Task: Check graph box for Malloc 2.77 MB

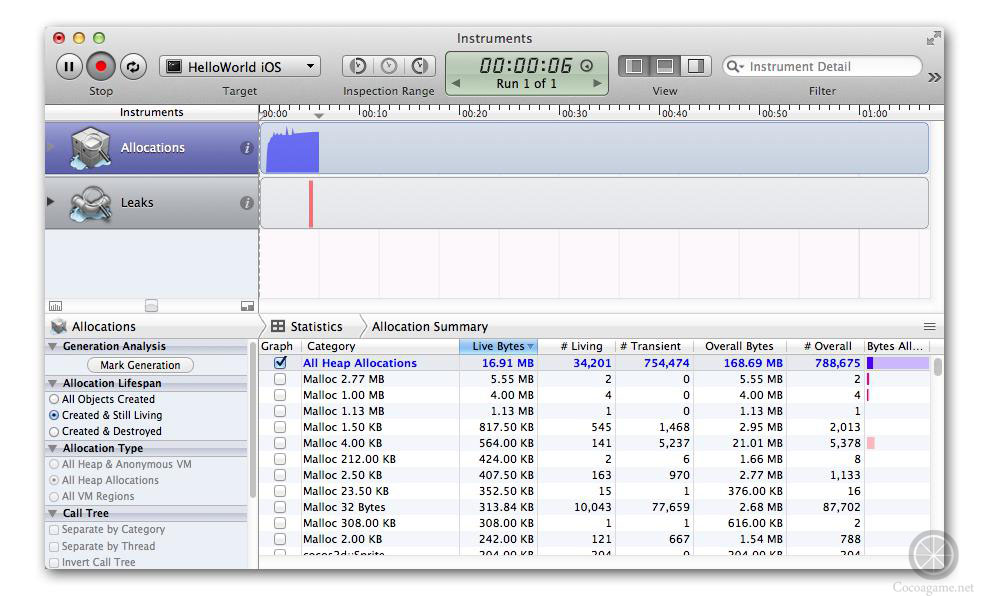Action: (280, 379)
